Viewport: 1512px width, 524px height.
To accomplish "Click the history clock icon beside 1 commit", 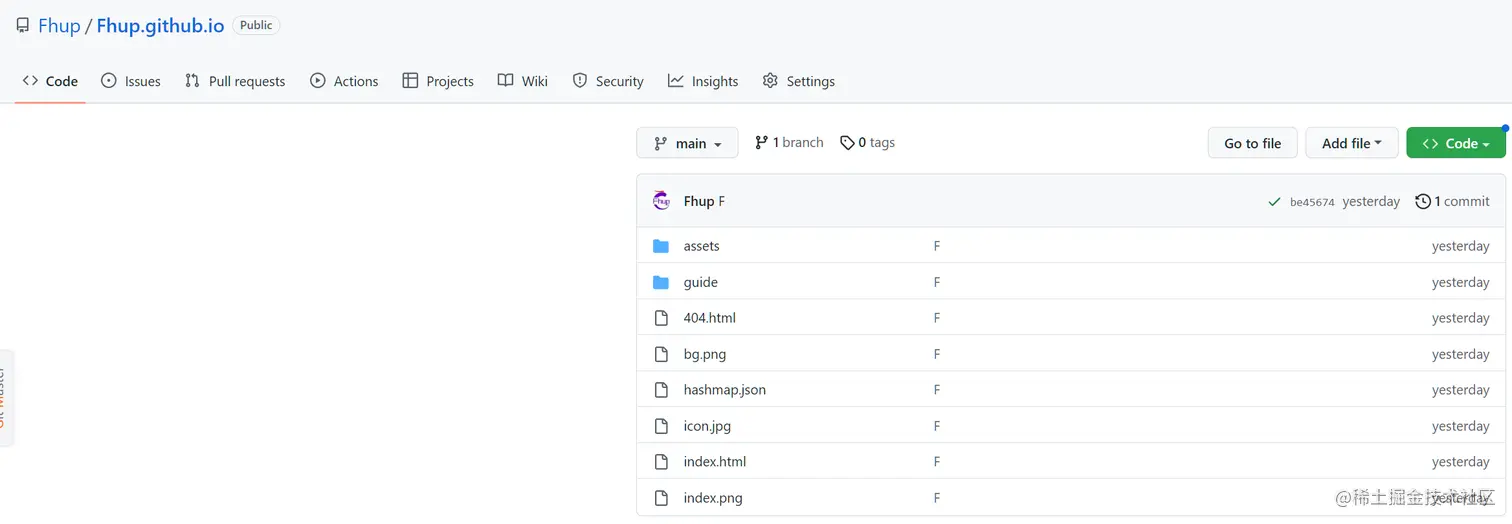I will [1423, 201].
